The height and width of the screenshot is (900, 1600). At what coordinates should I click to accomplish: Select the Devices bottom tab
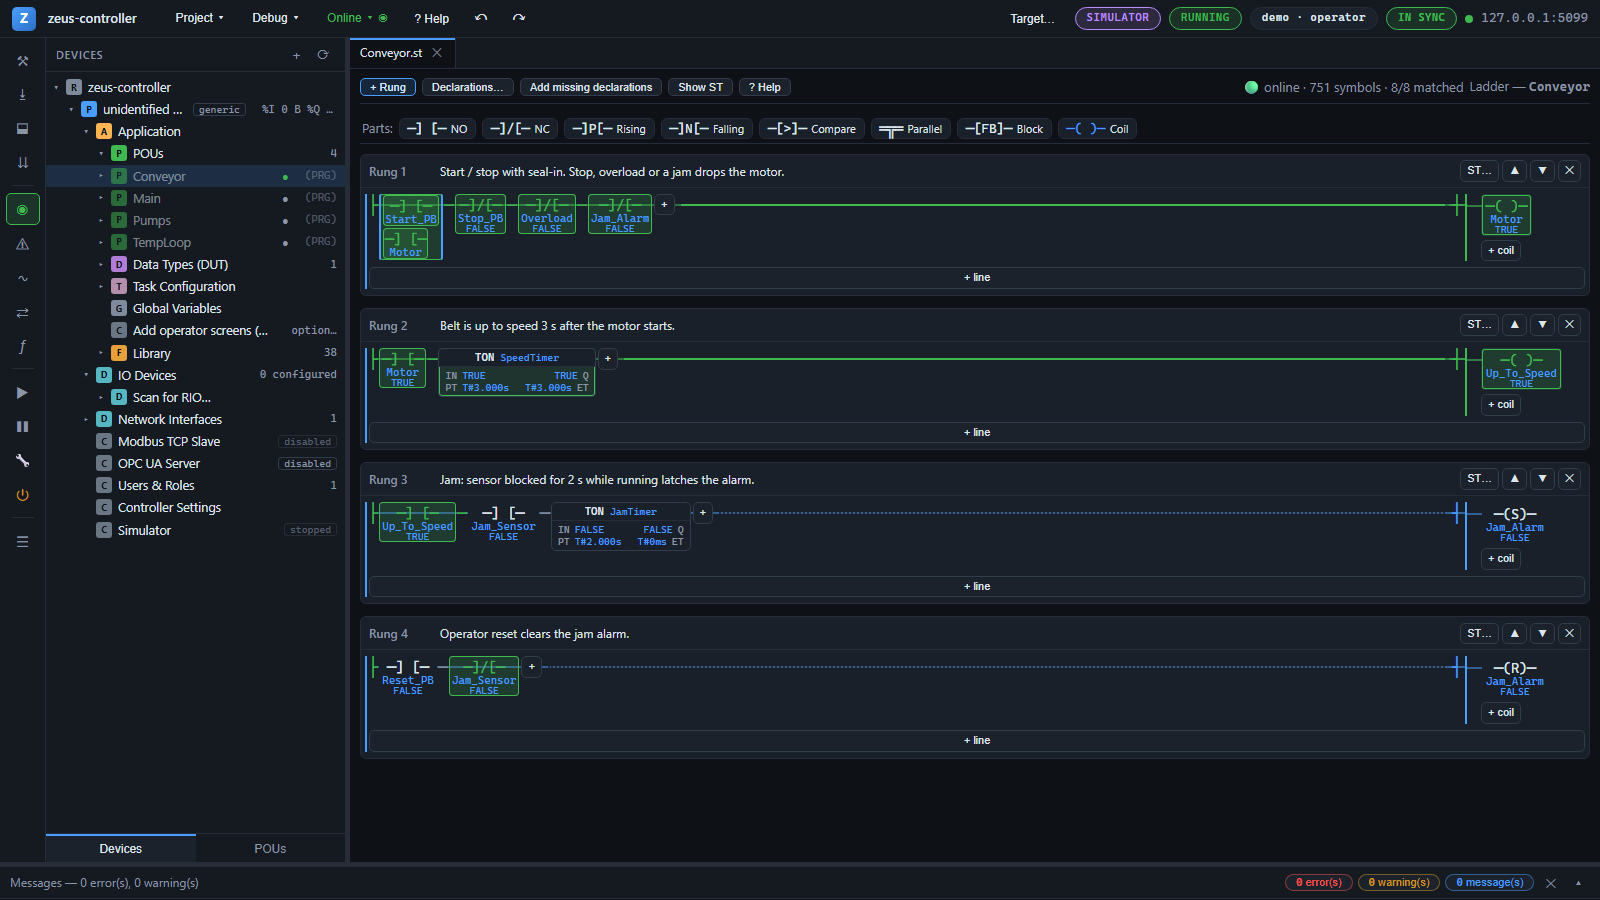pyautogui.click(x=121, y=849)
